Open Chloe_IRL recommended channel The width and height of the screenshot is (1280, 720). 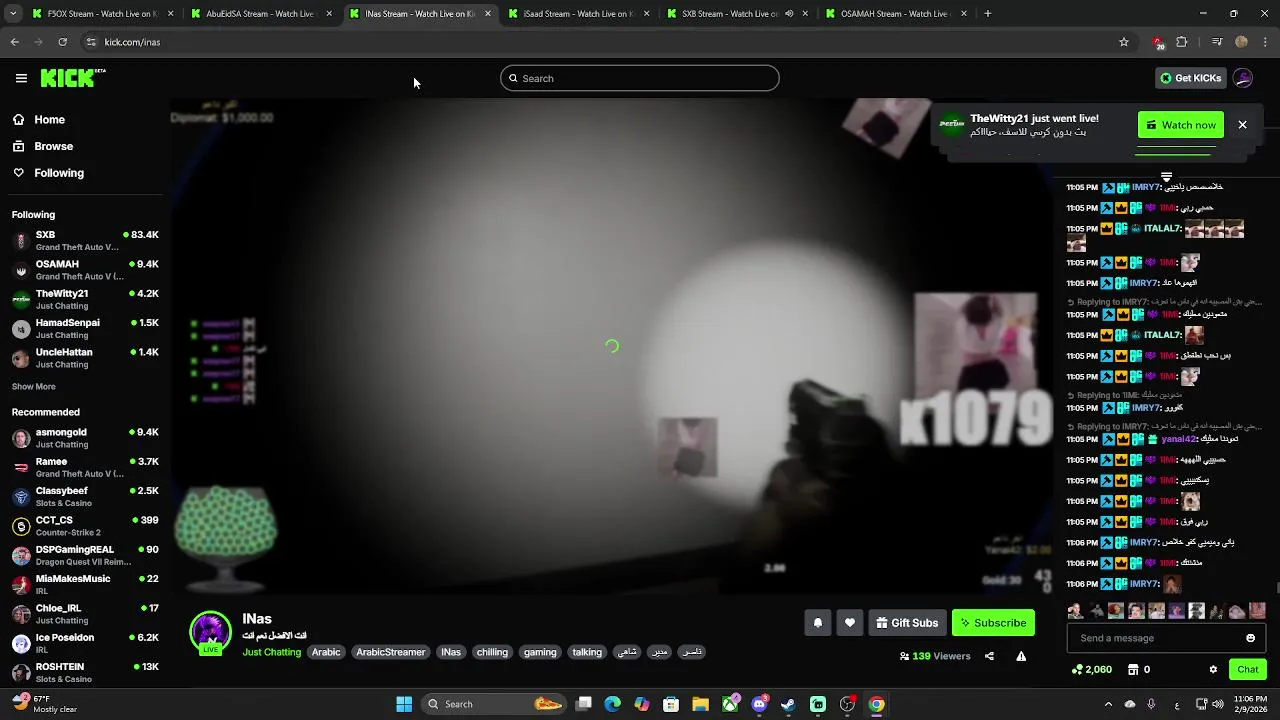(85, 614)
